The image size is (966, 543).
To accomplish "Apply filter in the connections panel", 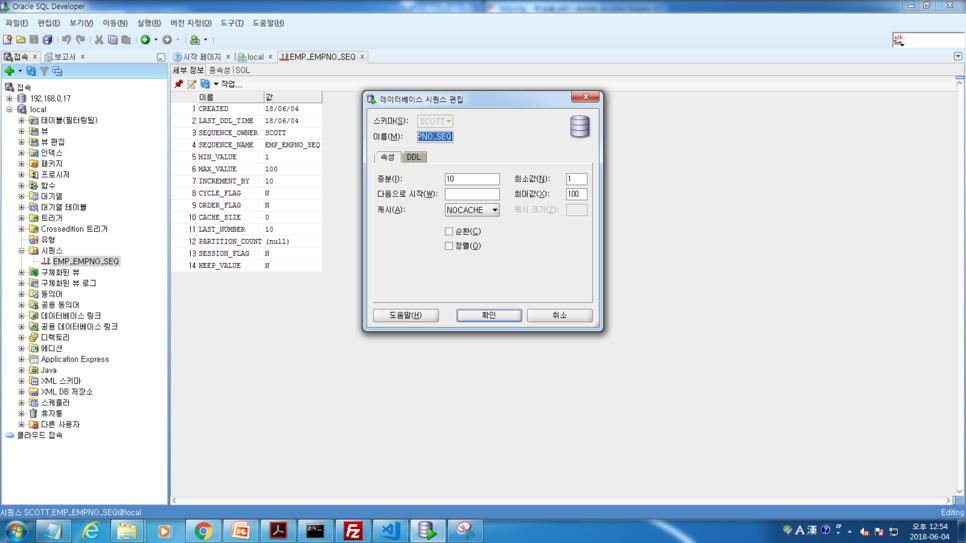I will point(44,71).
